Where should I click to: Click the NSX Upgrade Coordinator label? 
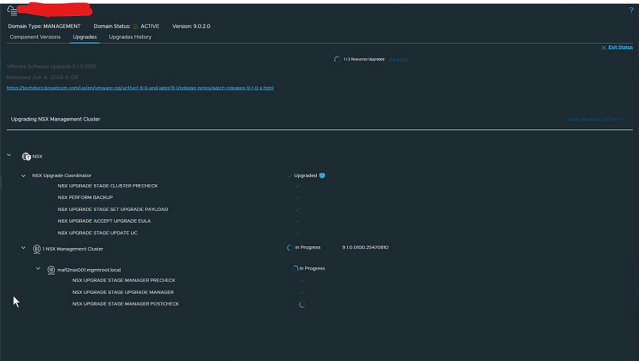coord(62,176)
